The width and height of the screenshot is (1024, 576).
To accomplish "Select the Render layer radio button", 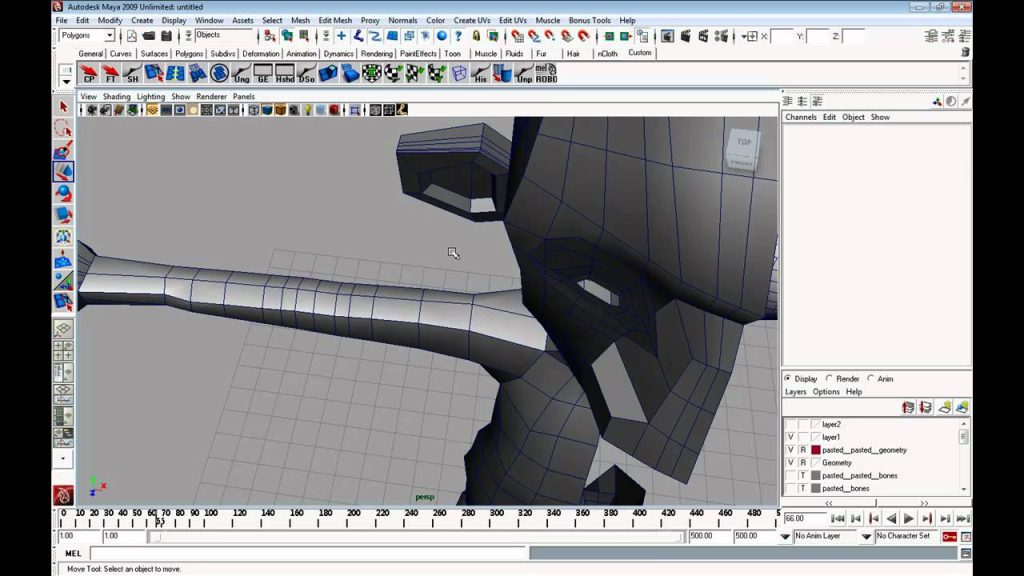I will (x=829, y=378).
